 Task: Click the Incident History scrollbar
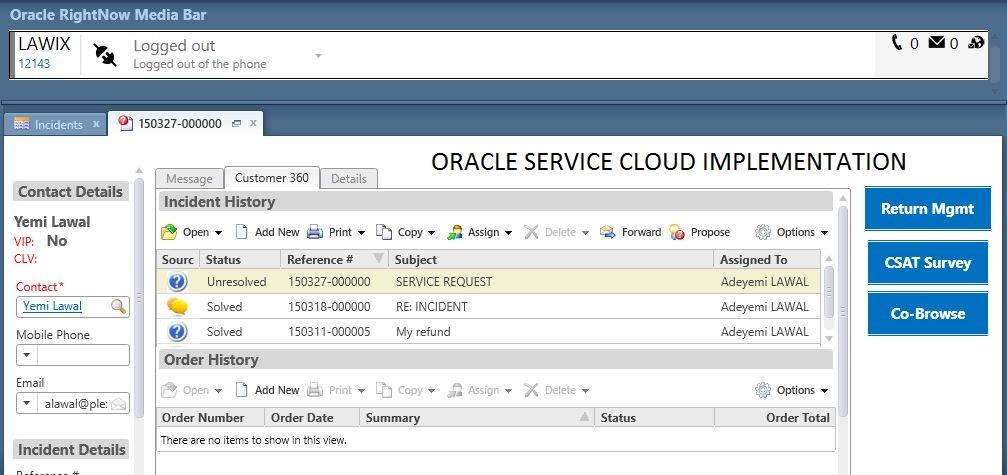pyautogui.click(x=828, y=291)
